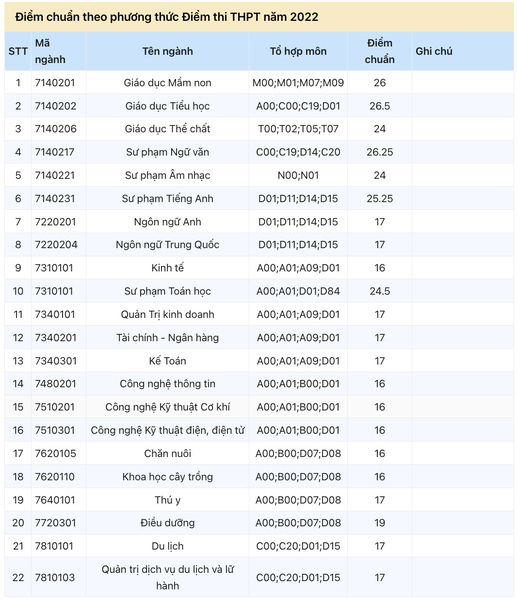Screen dimensions: 517x600
Task: Click the 'Mã ngành' column header
Action: point(50,51)
